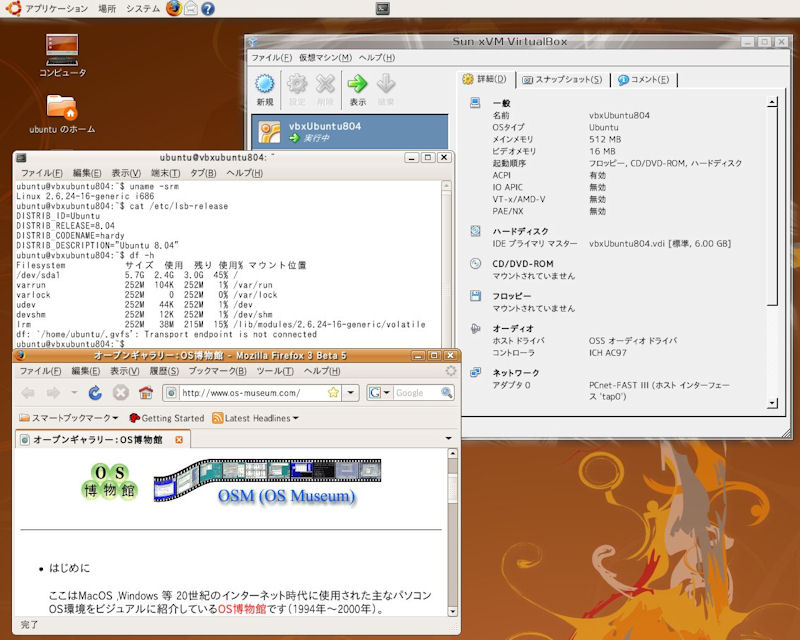Viewport: 800px width, 640px height.
Task: Click the Firefox URL address field
Action: 254,392
